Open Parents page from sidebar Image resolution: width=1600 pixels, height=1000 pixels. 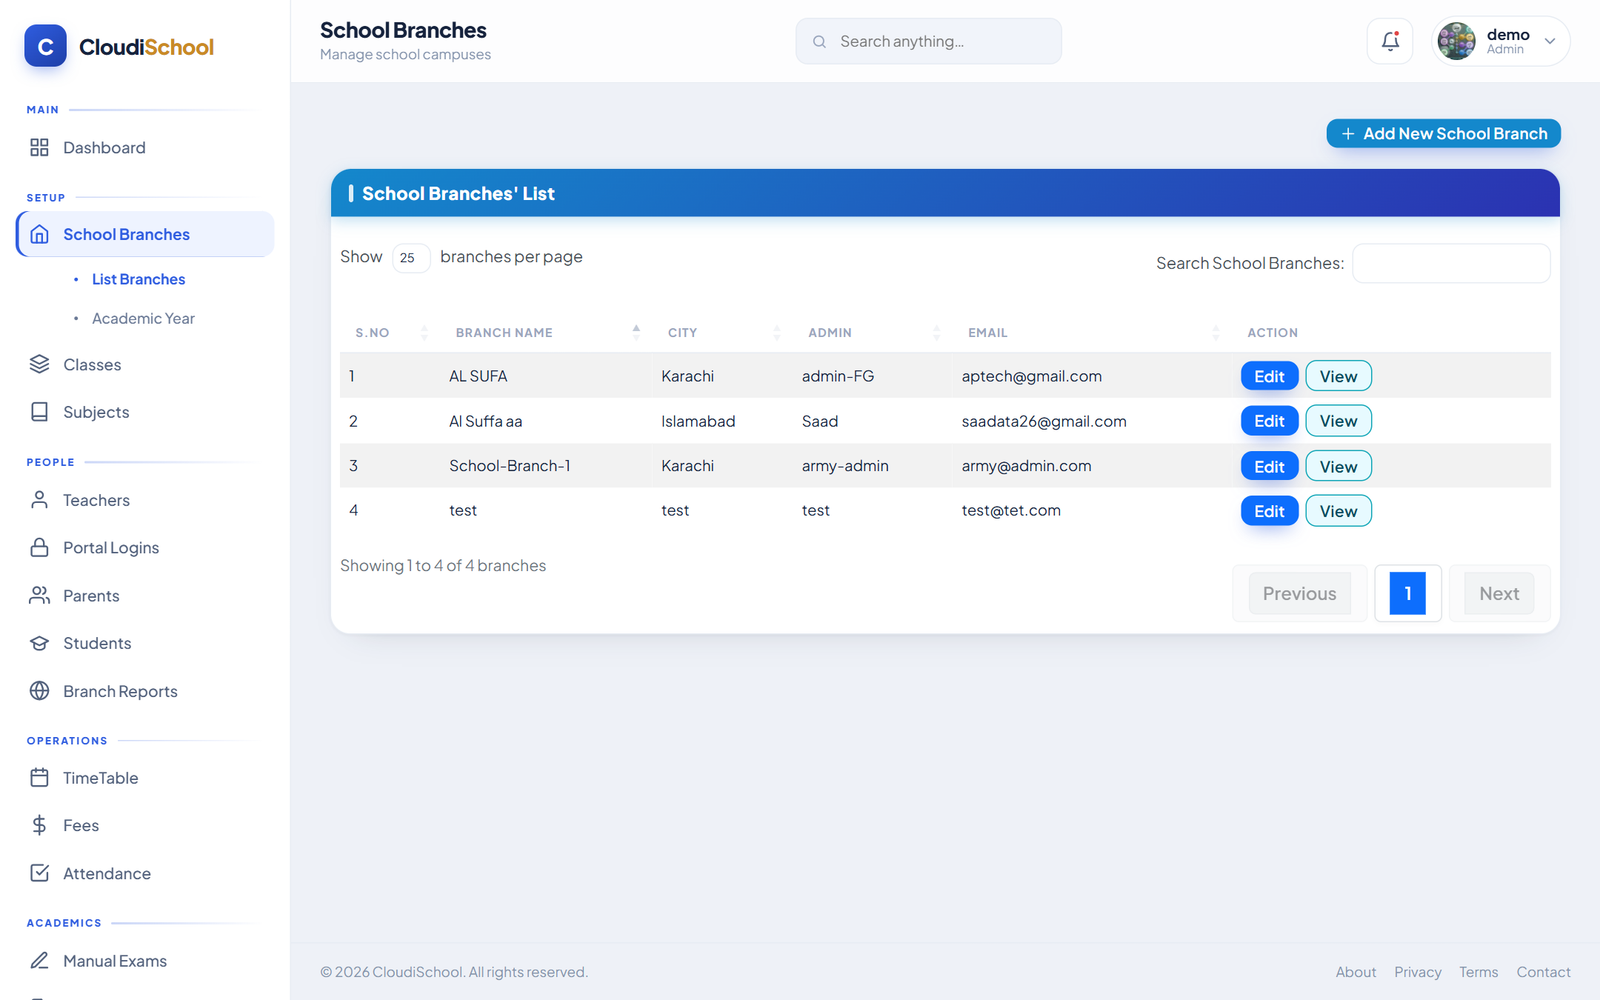(145, 596)
